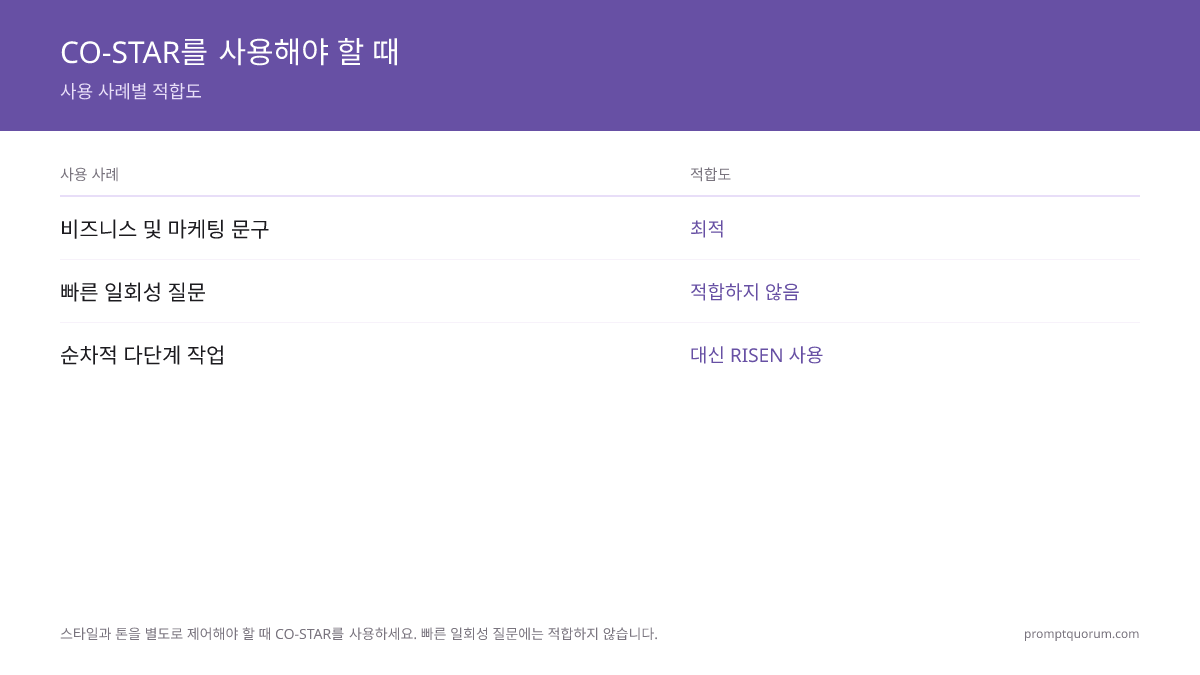The image size is (1200, 675).
Task: Open the promptquorum.com link
Action: click(1081, 633)
